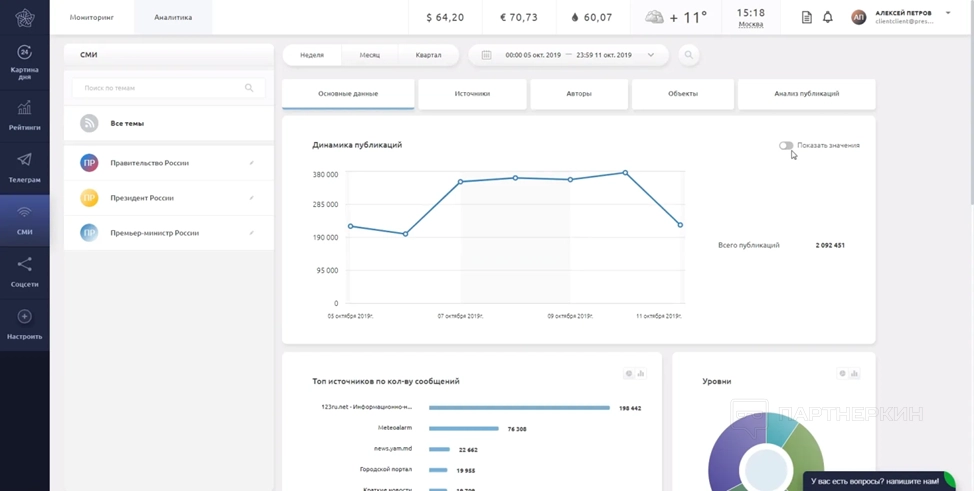Toggle Показать значения switch
Image resolution: width=974 pixels, height=491 pixels.
(787, 145)
